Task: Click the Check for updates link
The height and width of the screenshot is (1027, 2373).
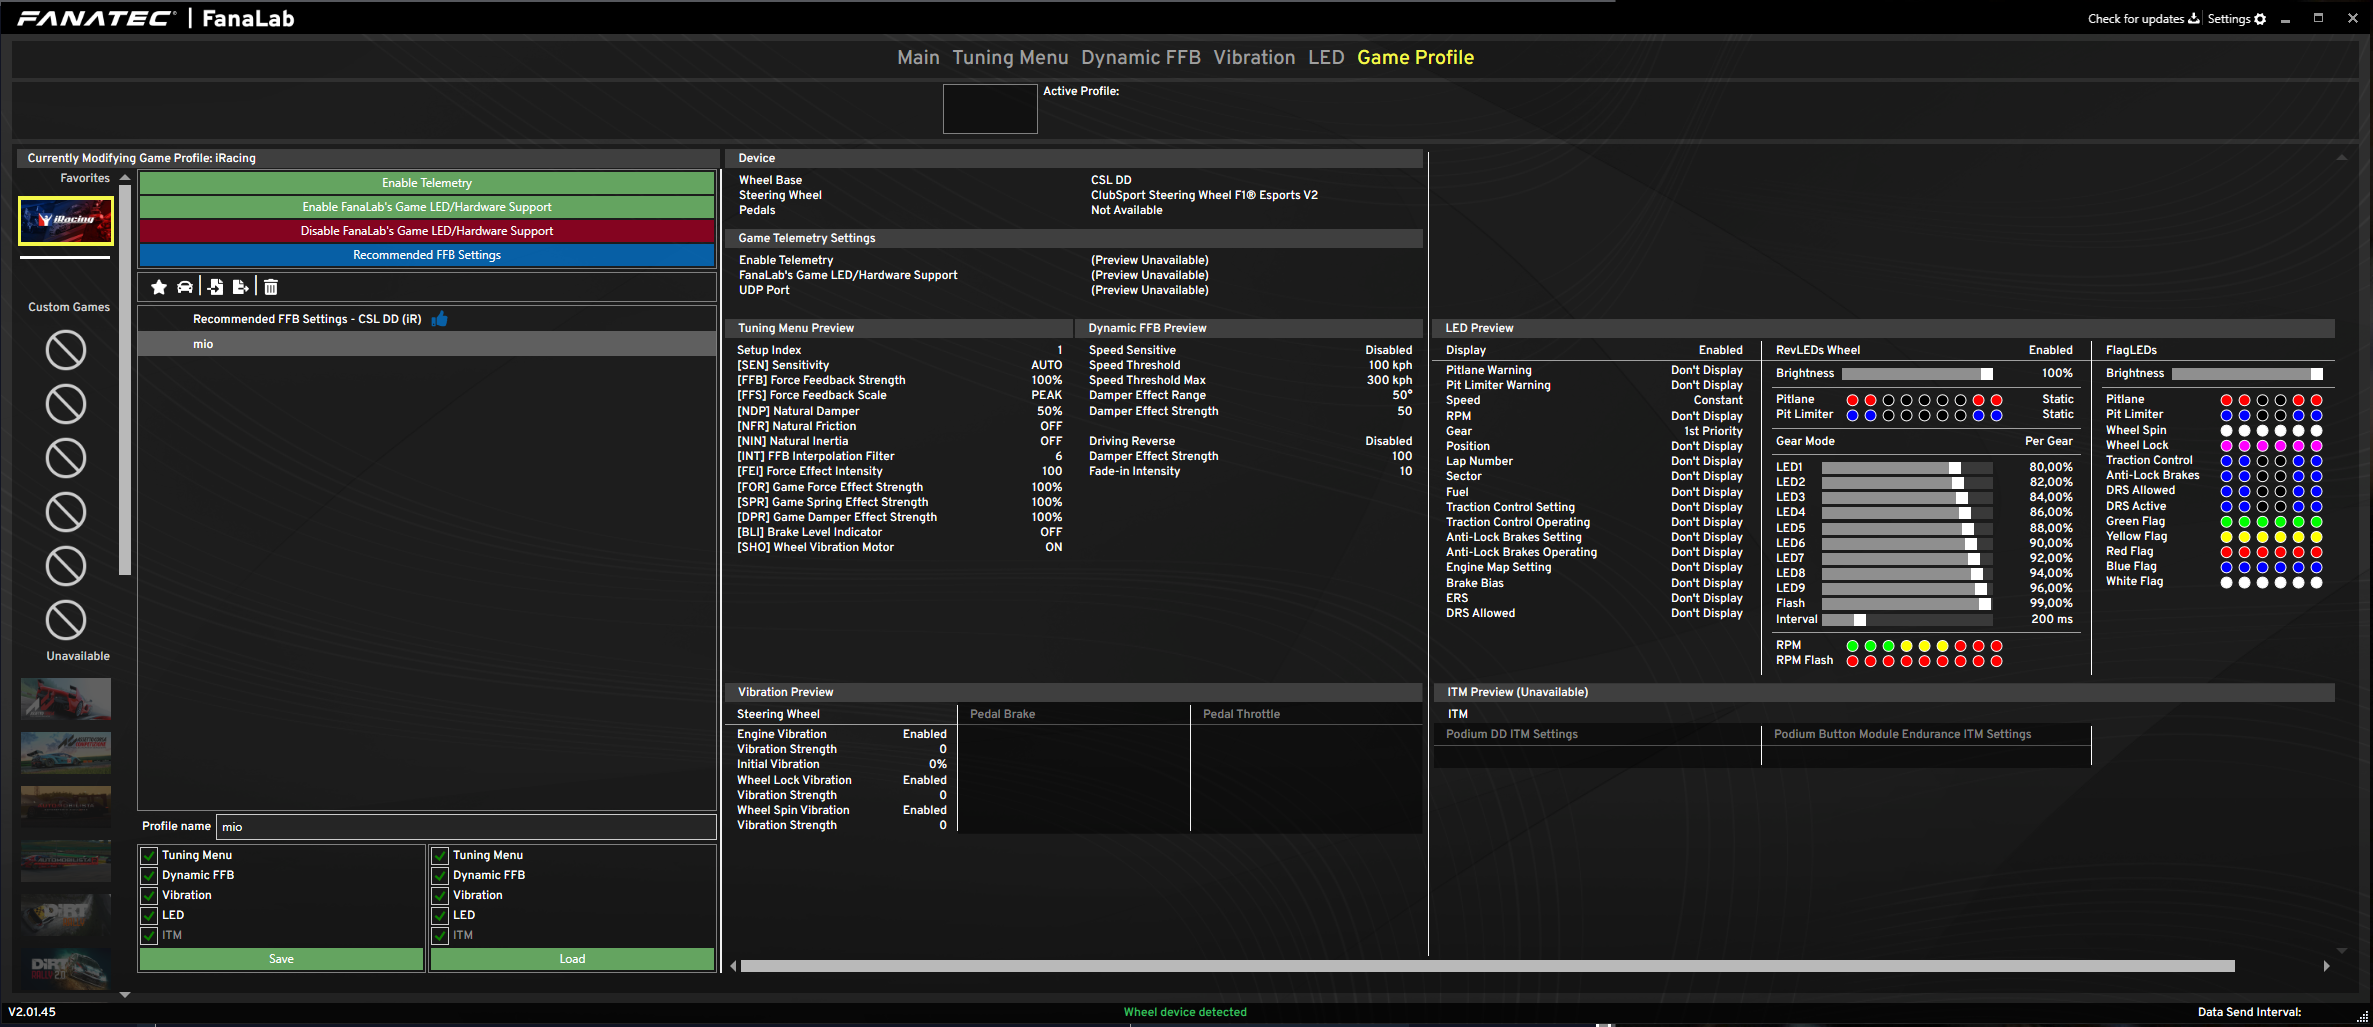Action: 2135,19
